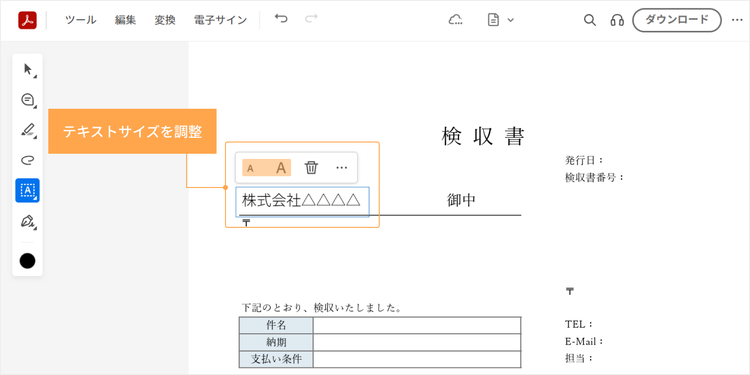
Task: Click the cloud sync status icon
Action: pos(455,20)
